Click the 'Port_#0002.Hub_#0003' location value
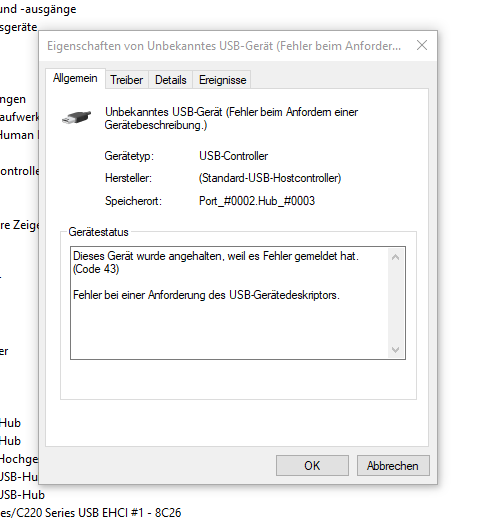 (x=257, y=201)
